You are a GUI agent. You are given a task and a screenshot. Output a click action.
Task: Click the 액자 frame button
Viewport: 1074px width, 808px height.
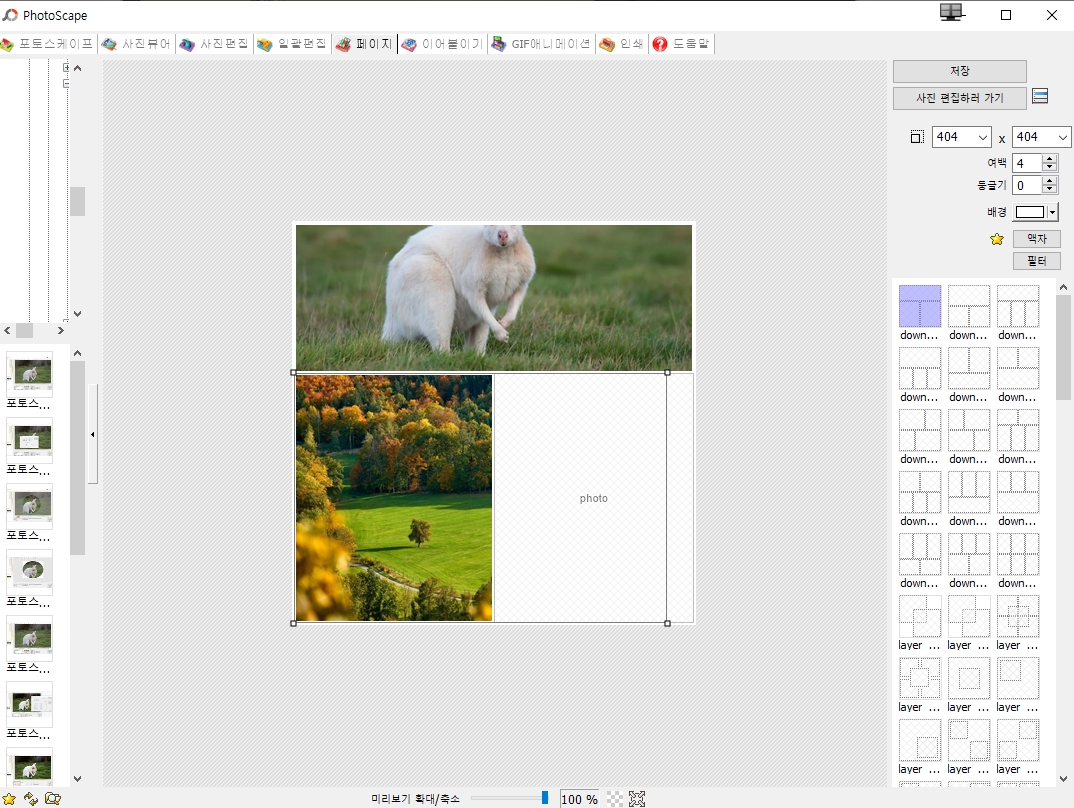pos(1036,238)
